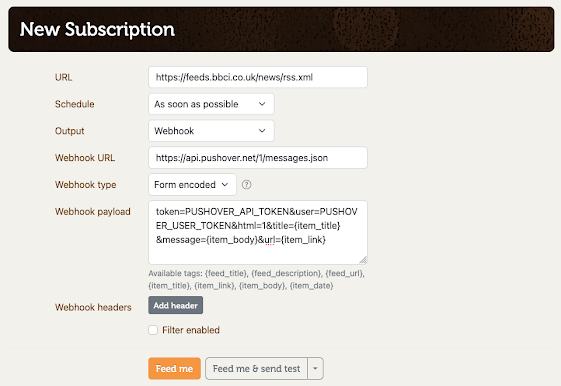The width and height of the screenshot is (561, 386).
Task: Click the Webhook type label
Action: (x=86, y=185)
